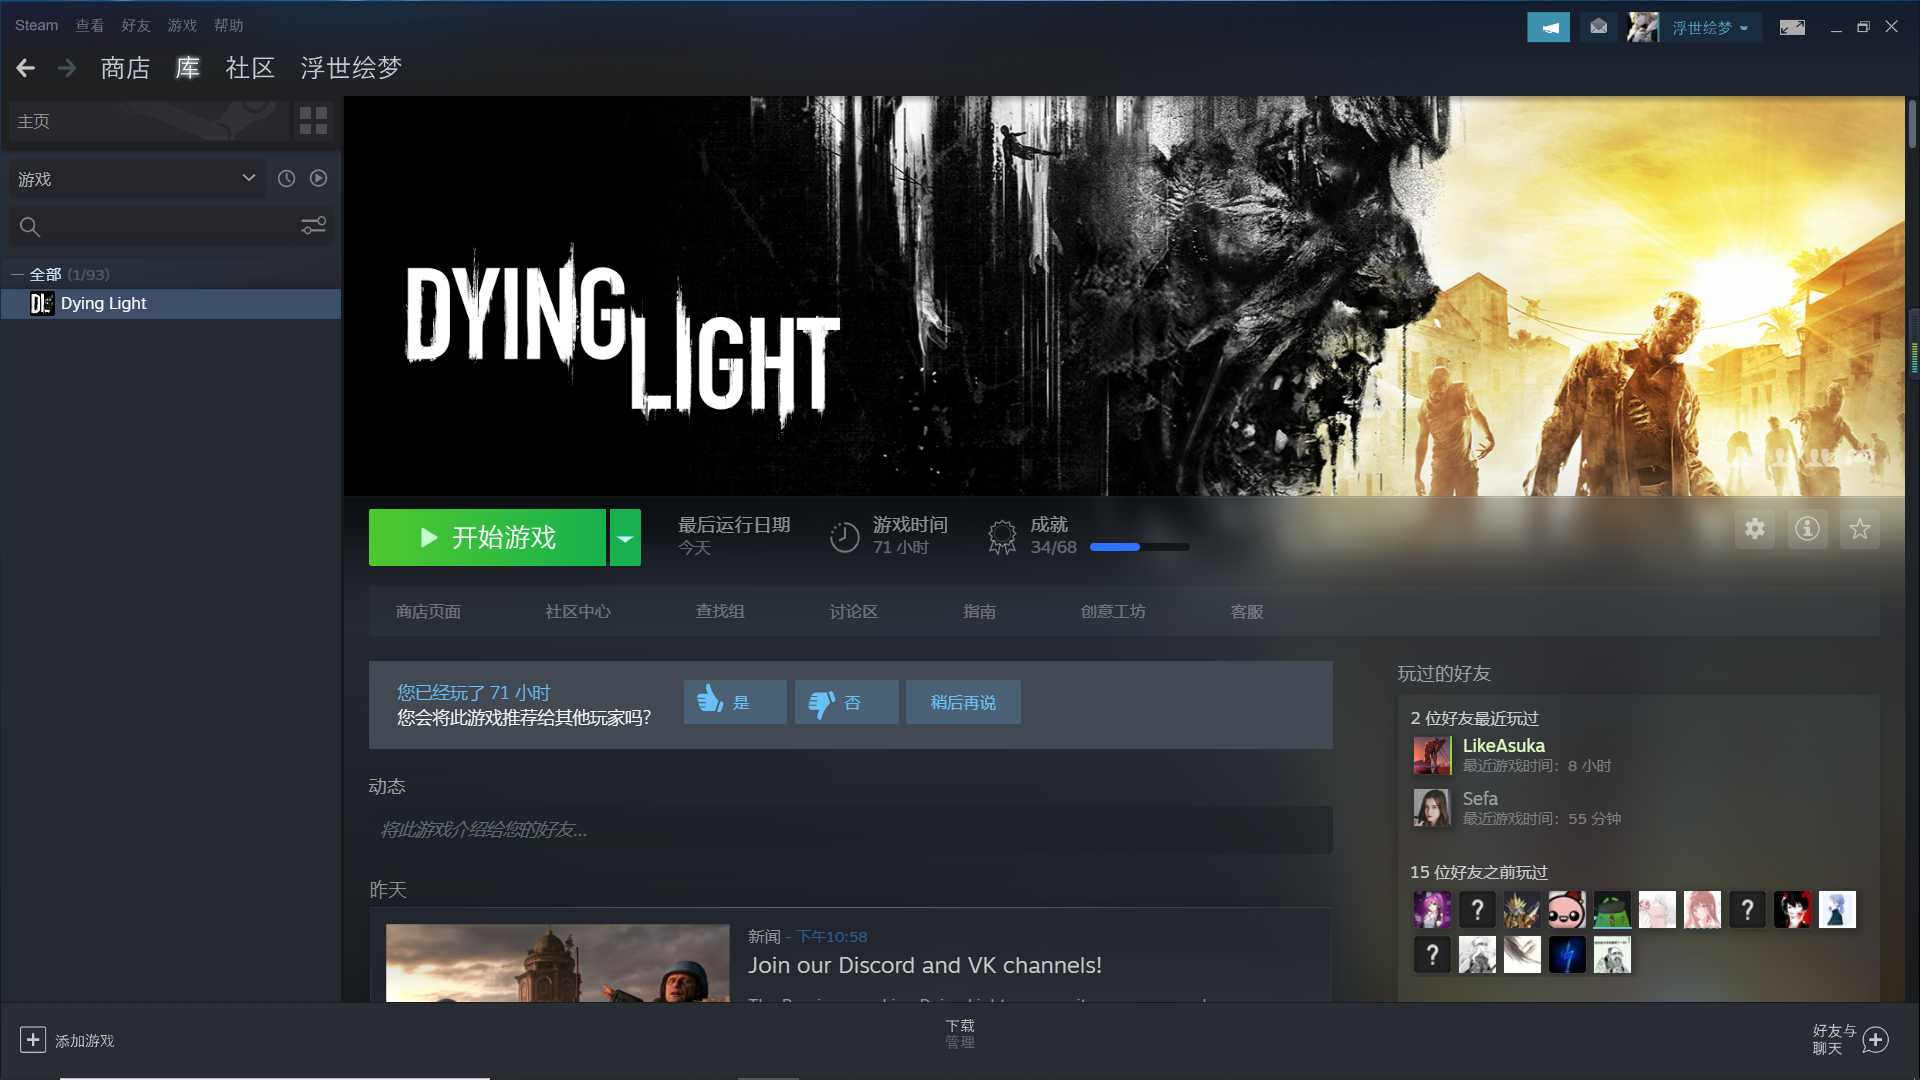Open the announcements megaphone icon

point(1548,27)
